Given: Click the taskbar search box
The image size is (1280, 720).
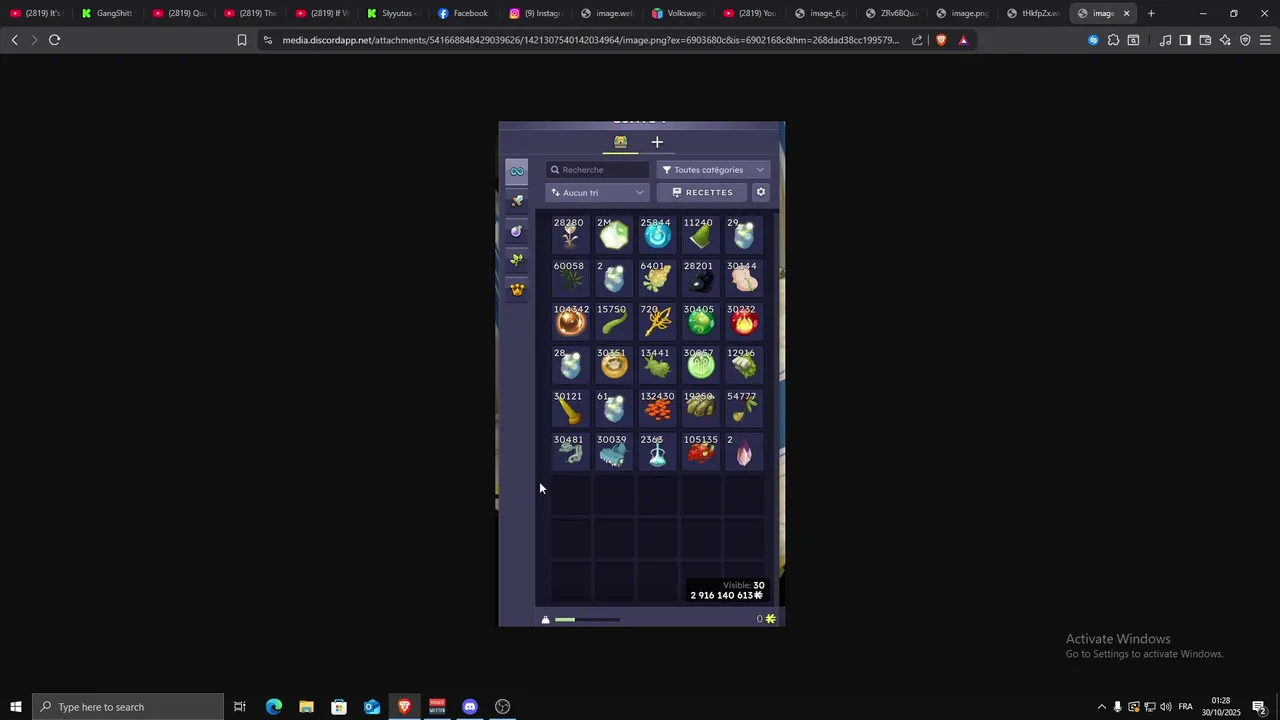Looking at the screenshot, I should tap(127, 707).
